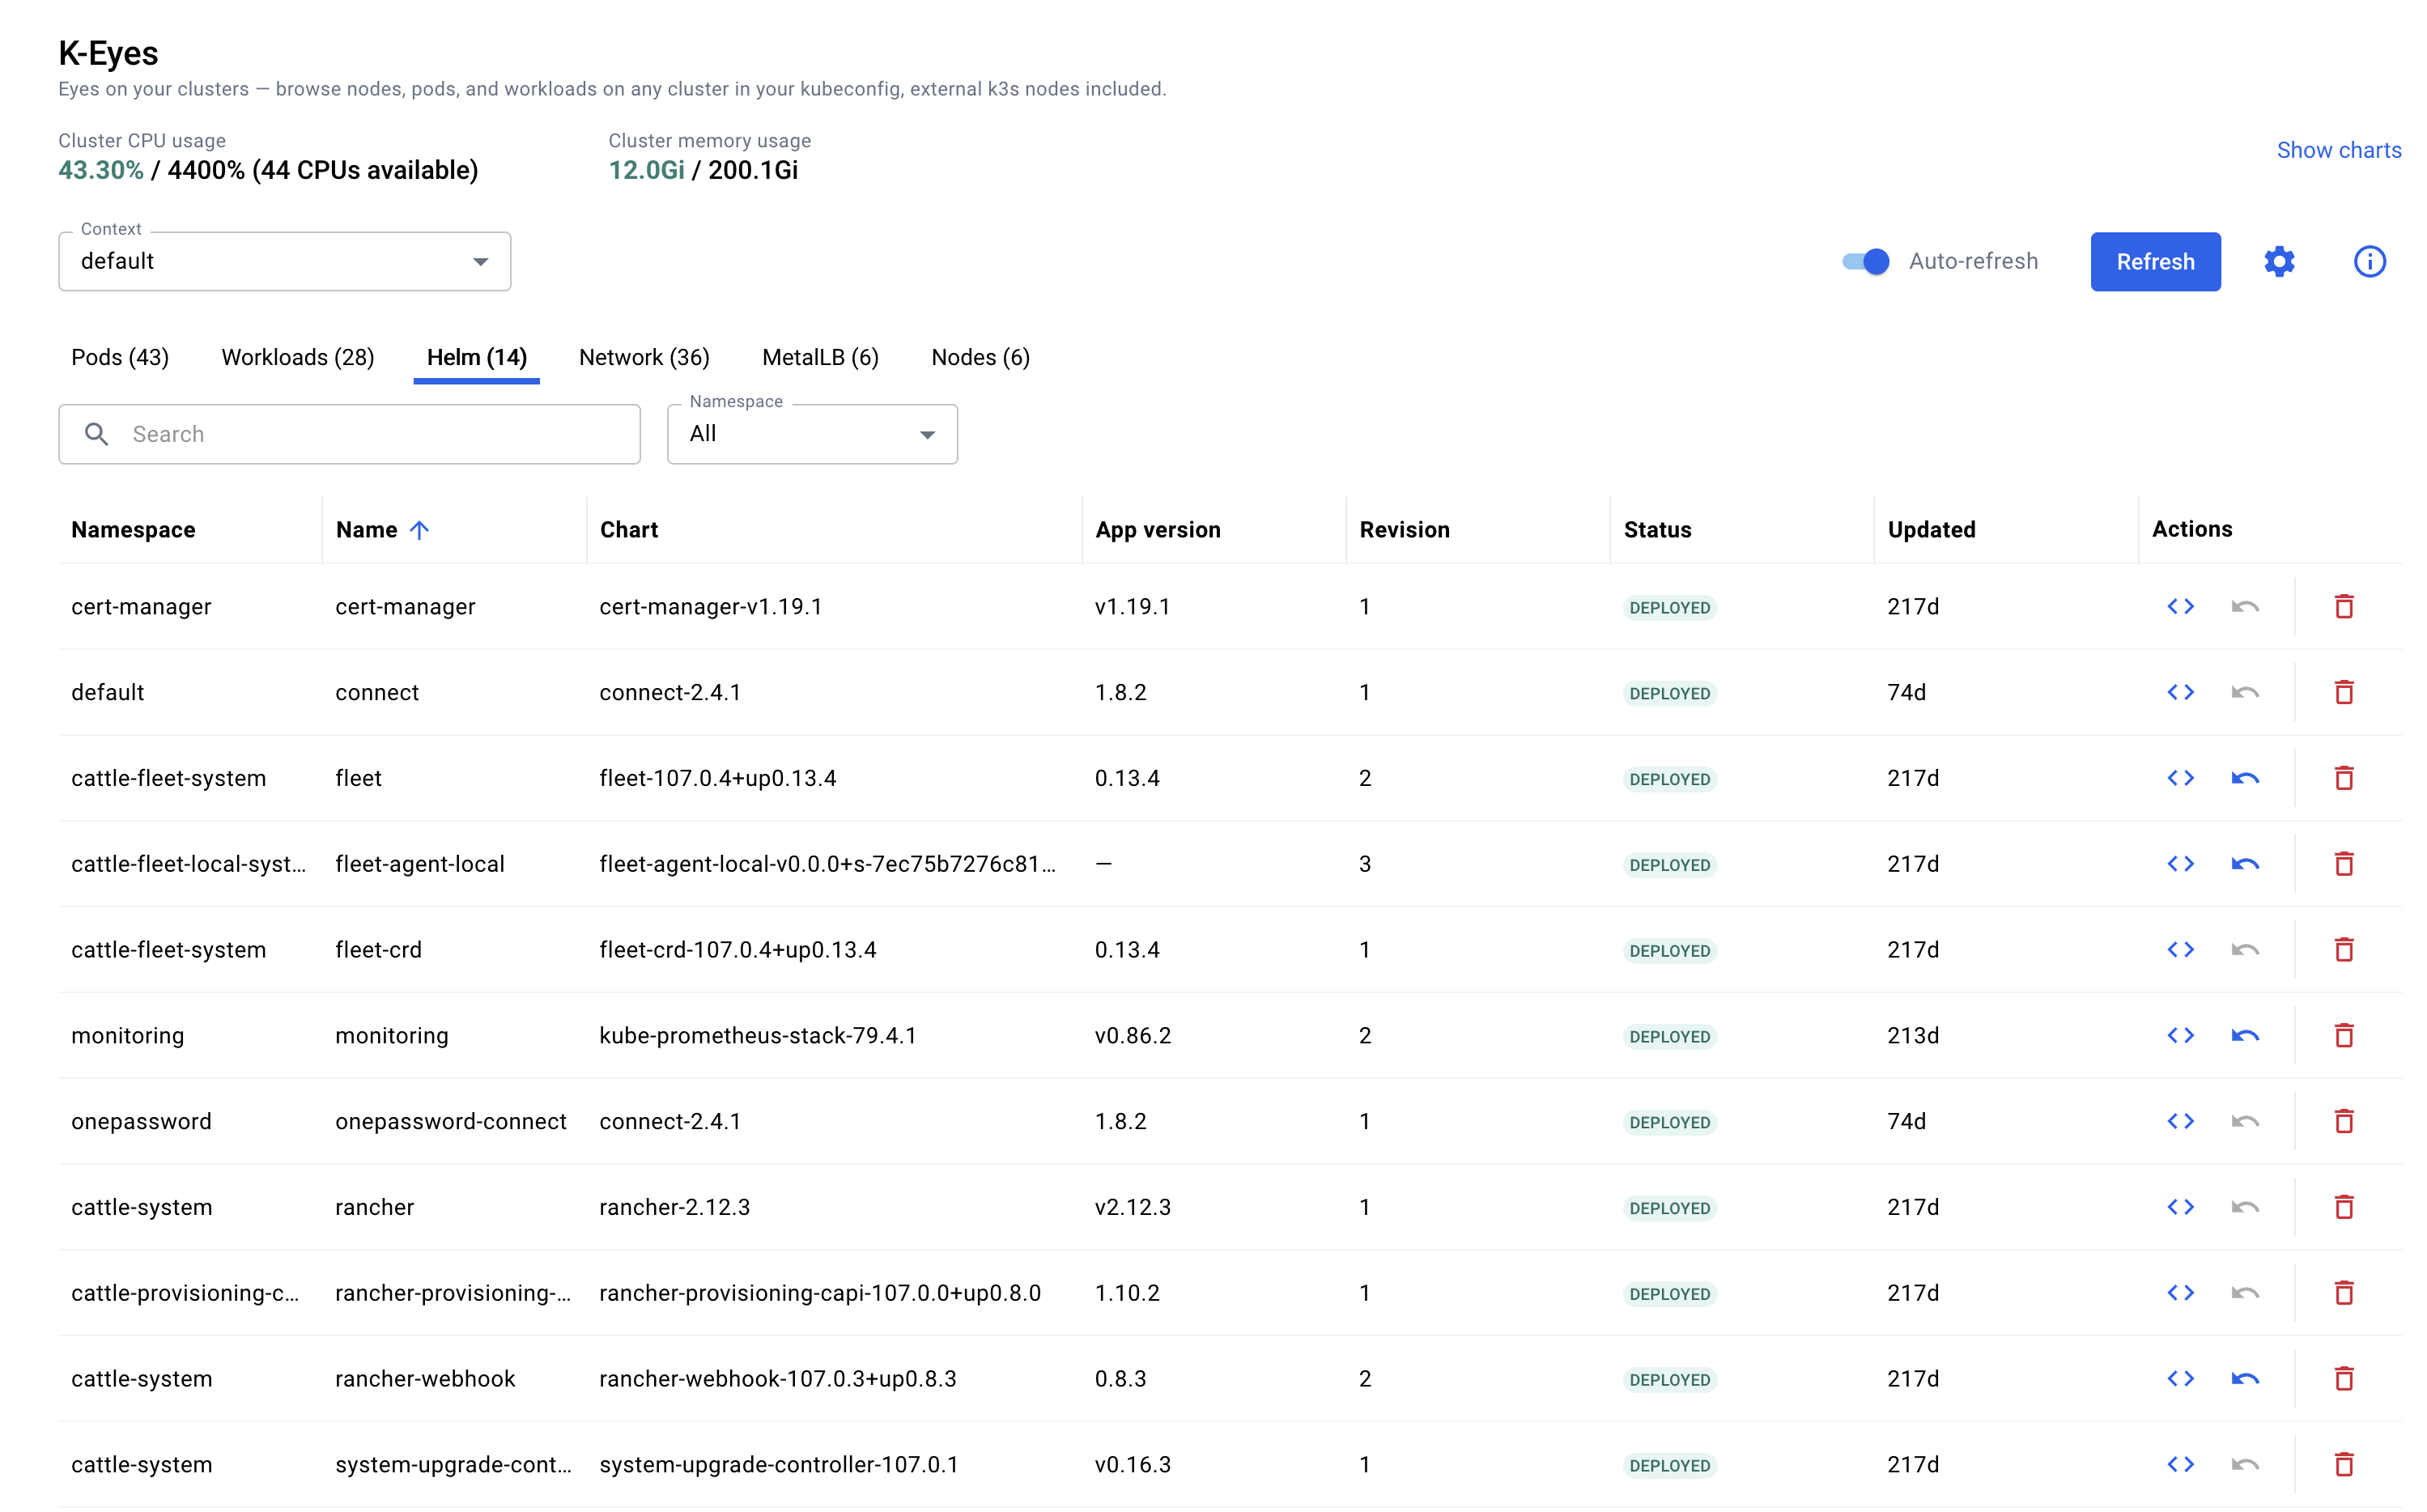Sort by the Namespace column header

tap(133, 530)
